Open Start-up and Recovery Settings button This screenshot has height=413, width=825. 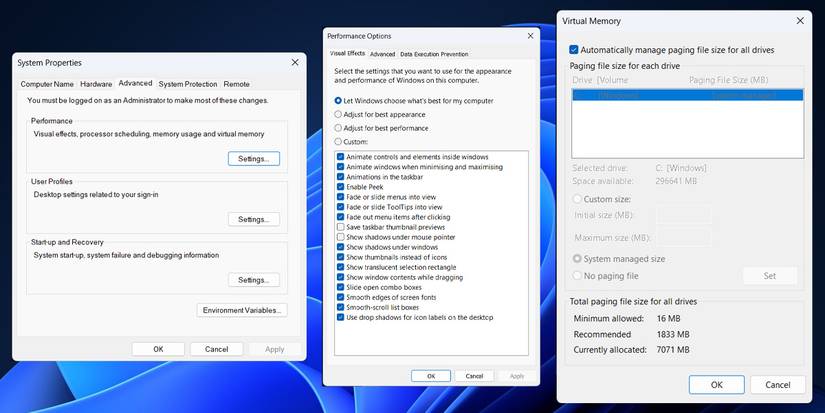(254, 280)
